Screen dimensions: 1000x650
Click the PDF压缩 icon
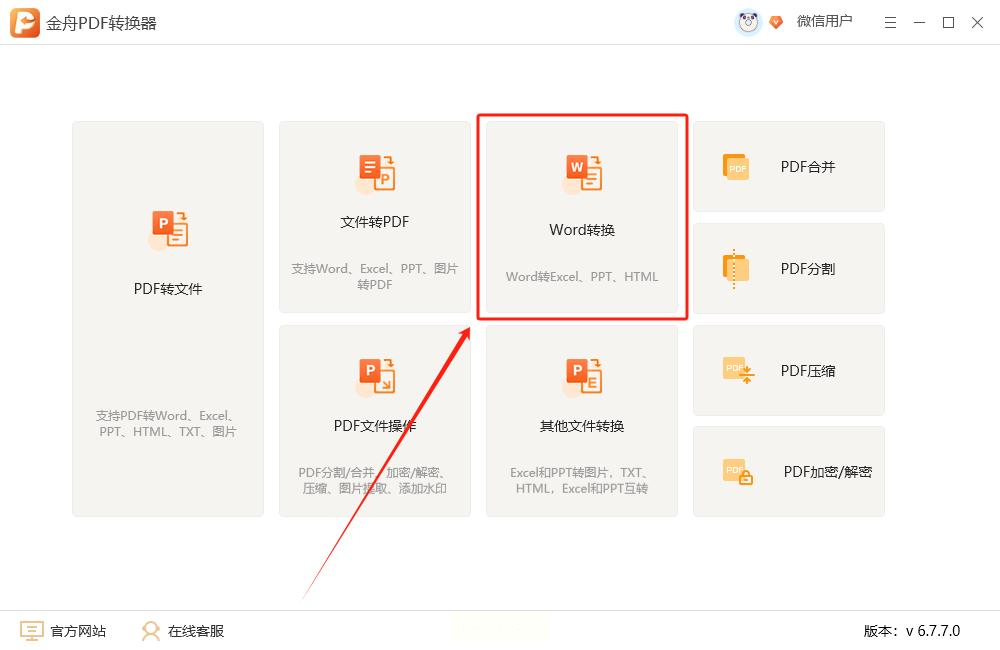[739, 370]
